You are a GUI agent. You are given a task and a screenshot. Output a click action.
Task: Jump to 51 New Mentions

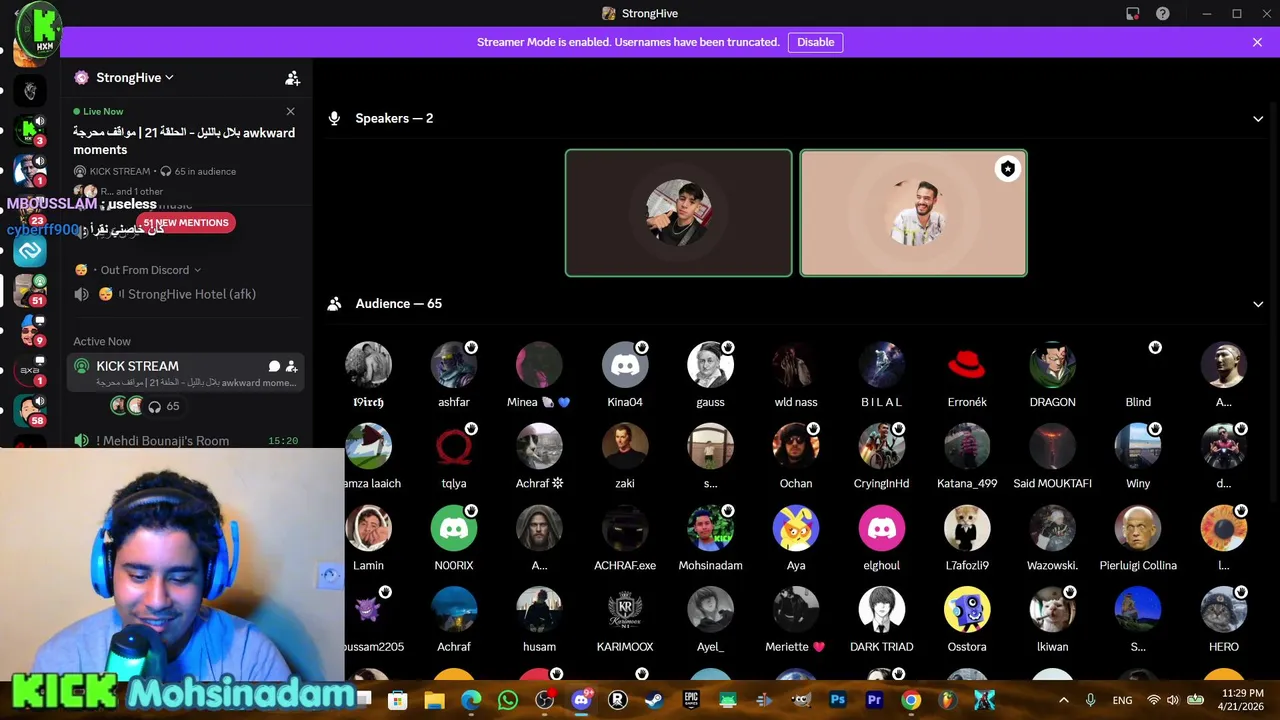pyautogui.click(x=186, y=222)
